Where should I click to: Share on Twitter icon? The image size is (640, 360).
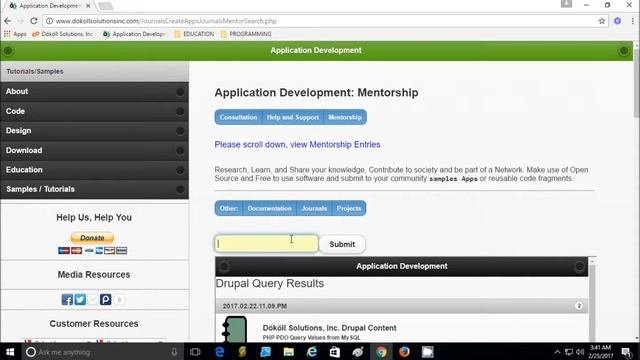[80, 300]
